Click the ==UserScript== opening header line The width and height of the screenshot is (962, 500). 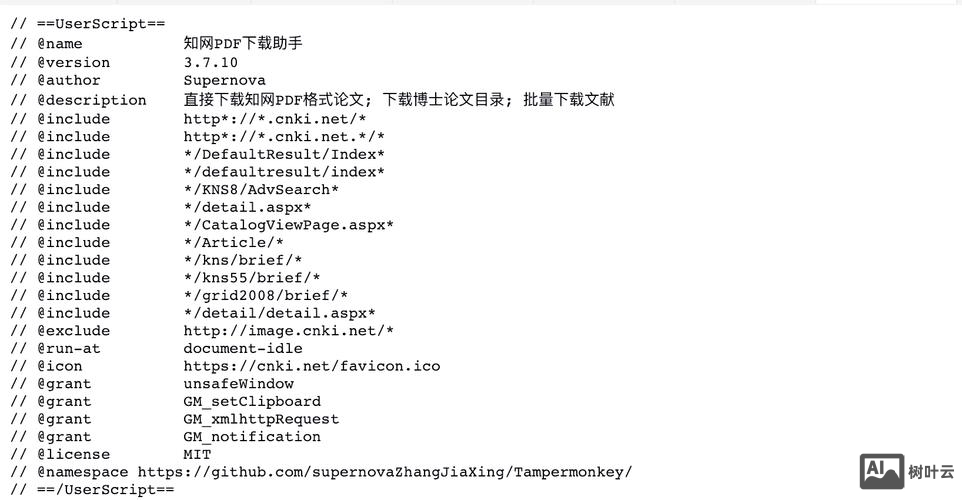[88, 24]
